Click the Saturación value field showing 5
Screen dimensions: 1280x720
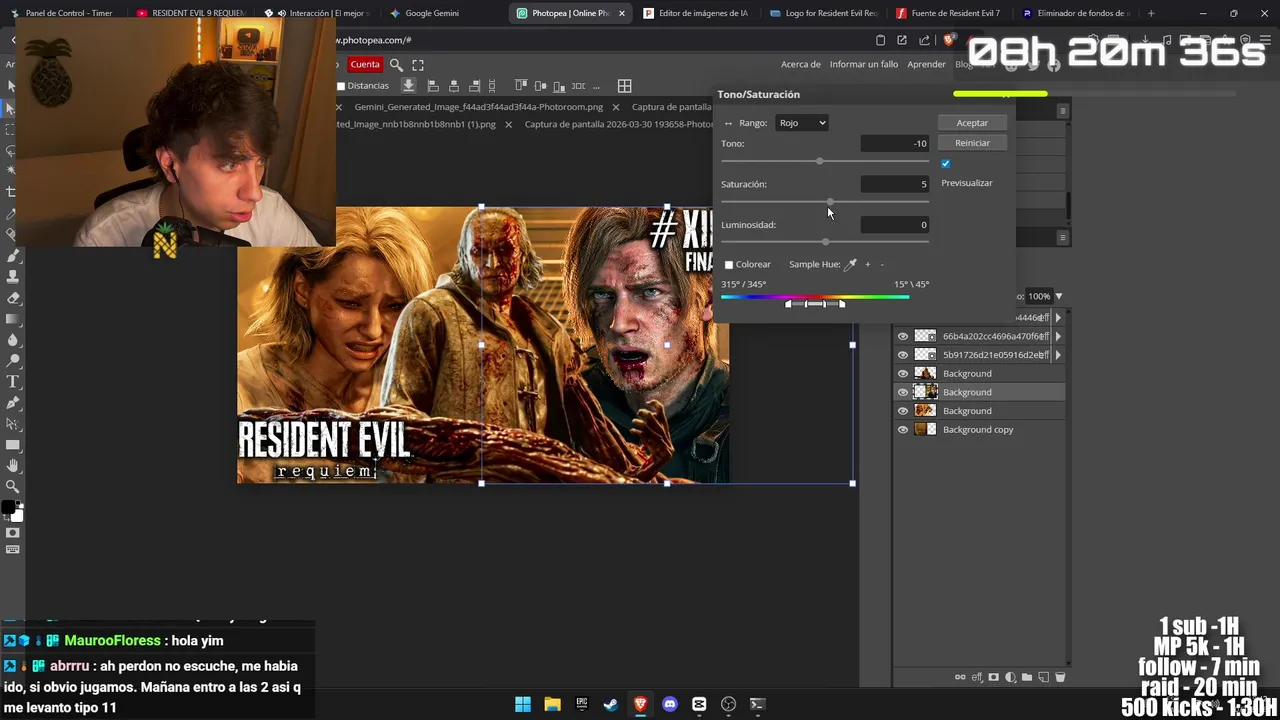click(895, 184)
